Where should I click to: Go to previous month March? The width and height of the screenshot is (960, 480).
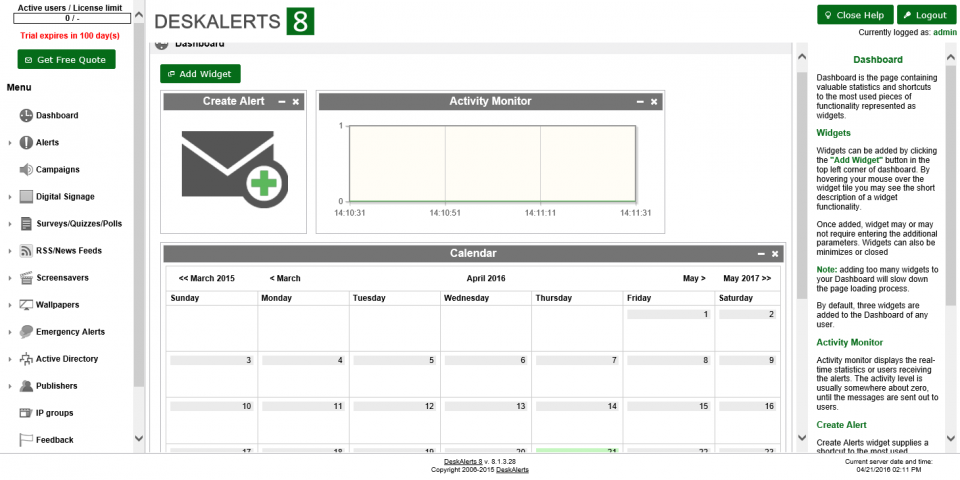[x=285, y=278]
